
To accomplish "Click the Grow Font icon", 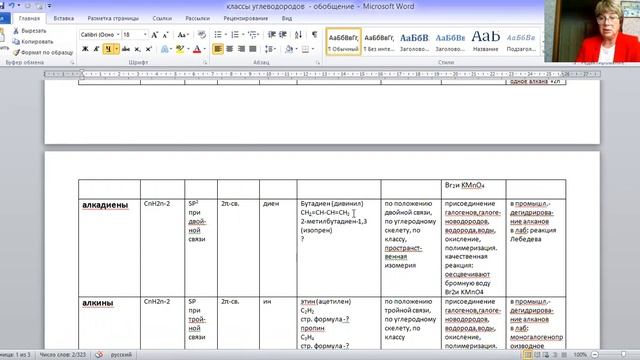I will pyautogui.click(x=154, y=35).
